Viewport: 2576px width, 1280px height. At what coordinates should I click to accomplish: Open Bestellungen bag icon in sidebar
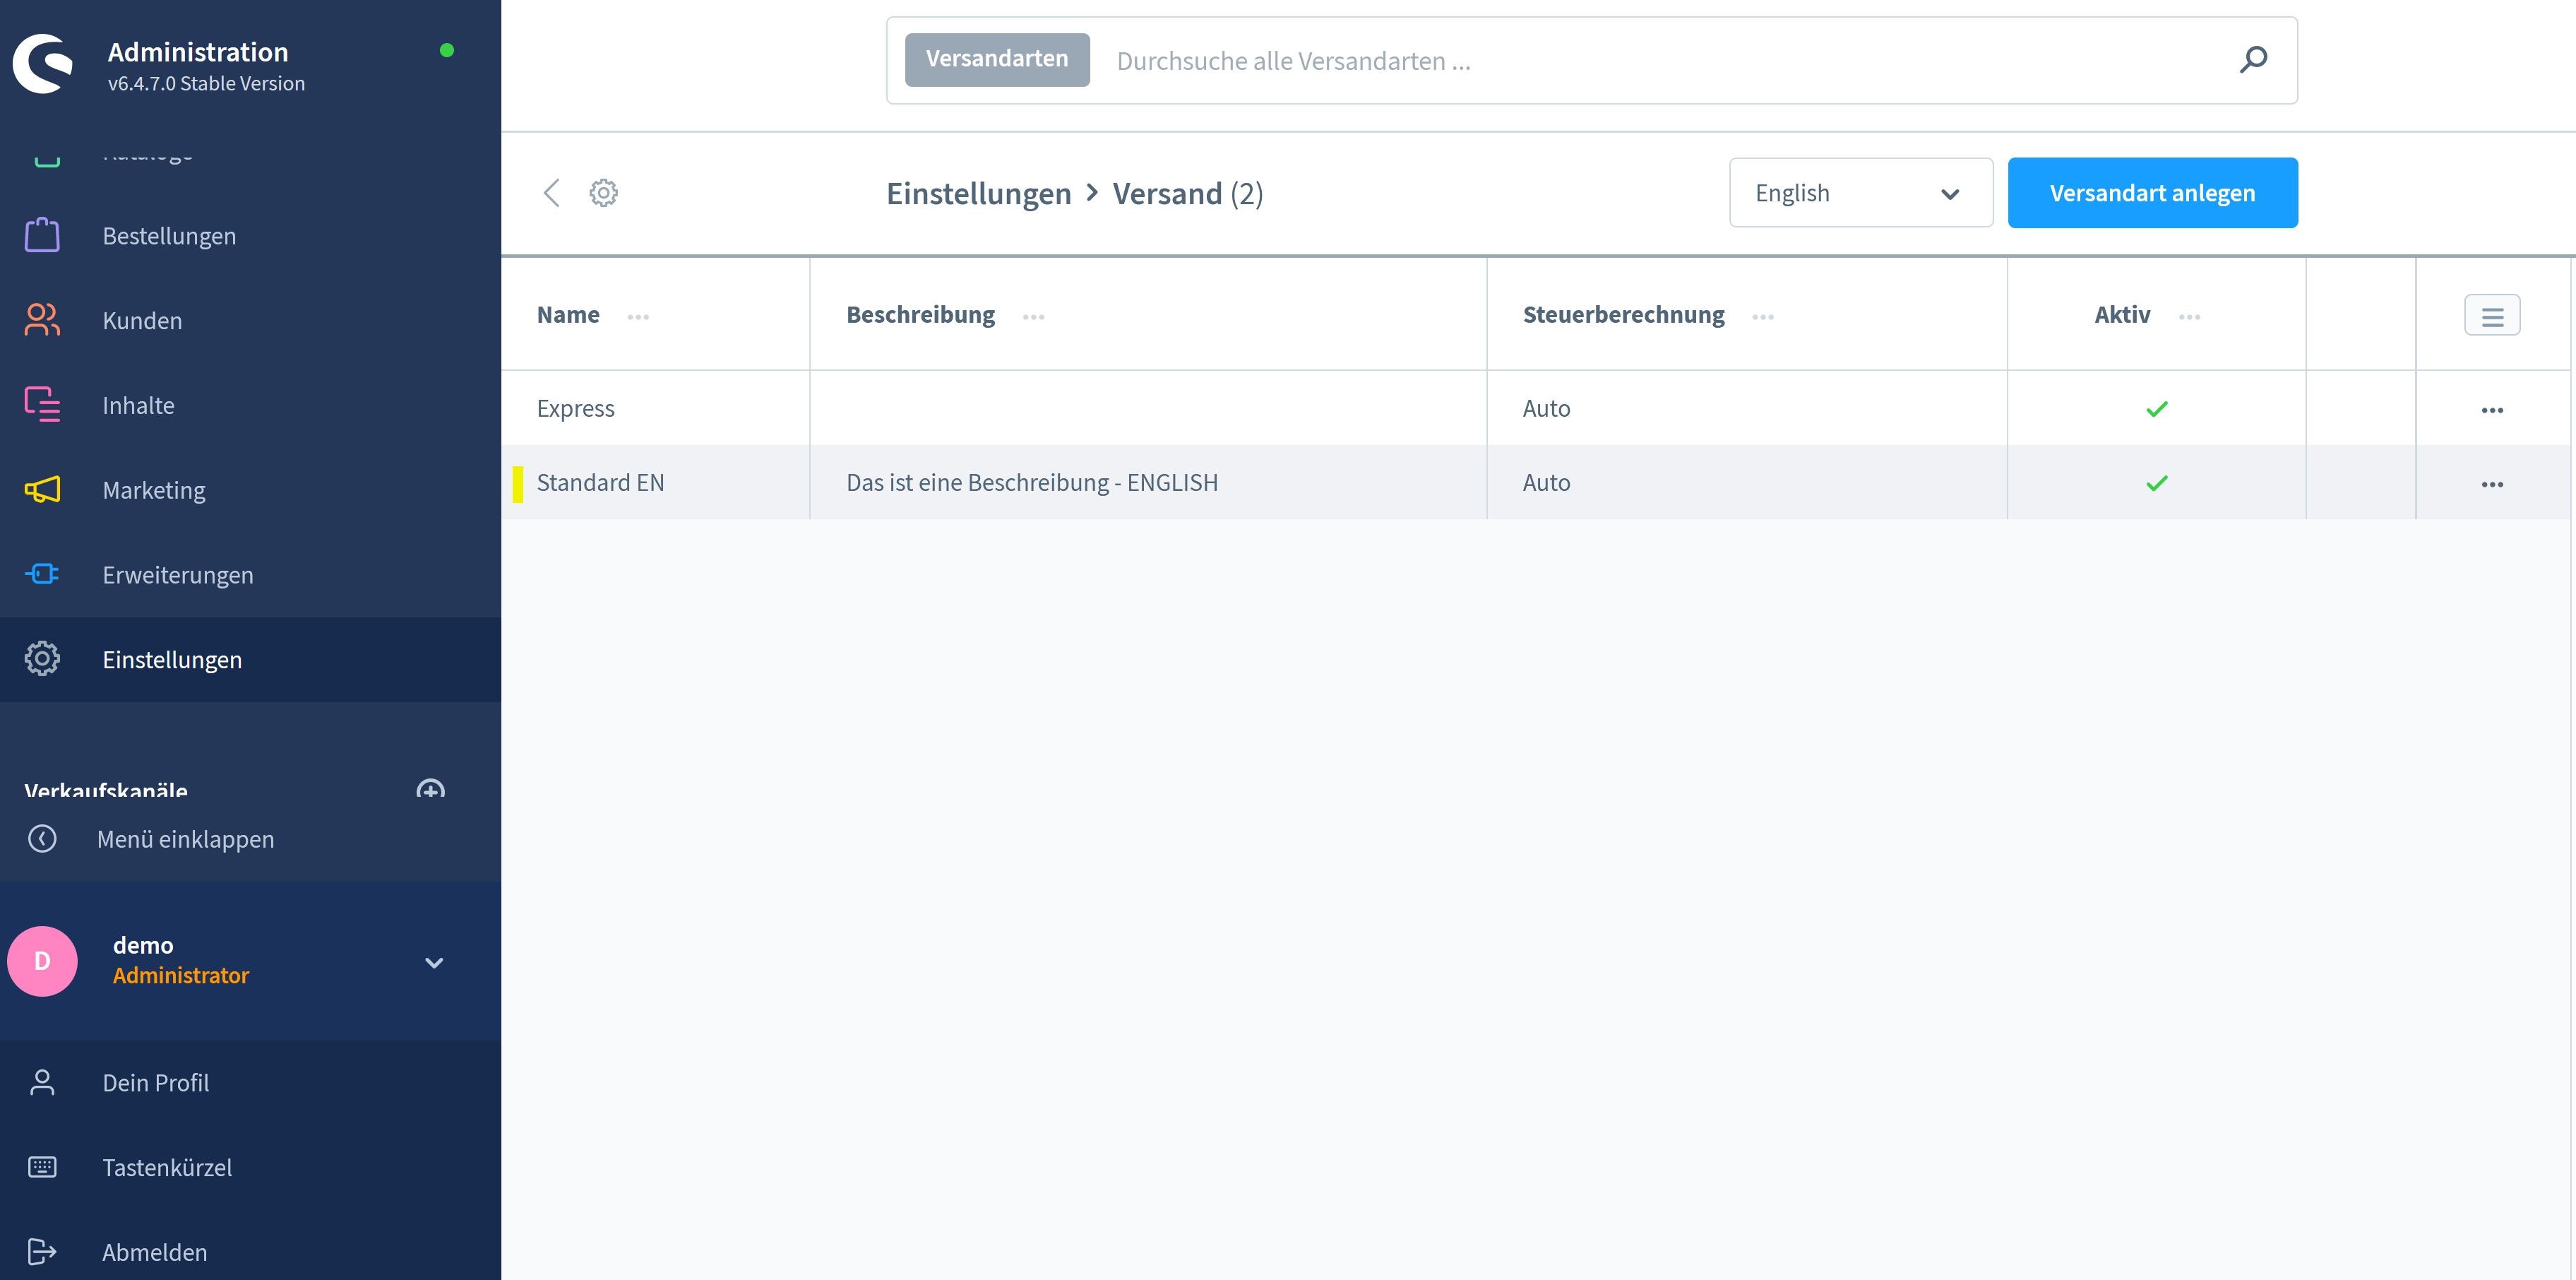coord(42,235)
